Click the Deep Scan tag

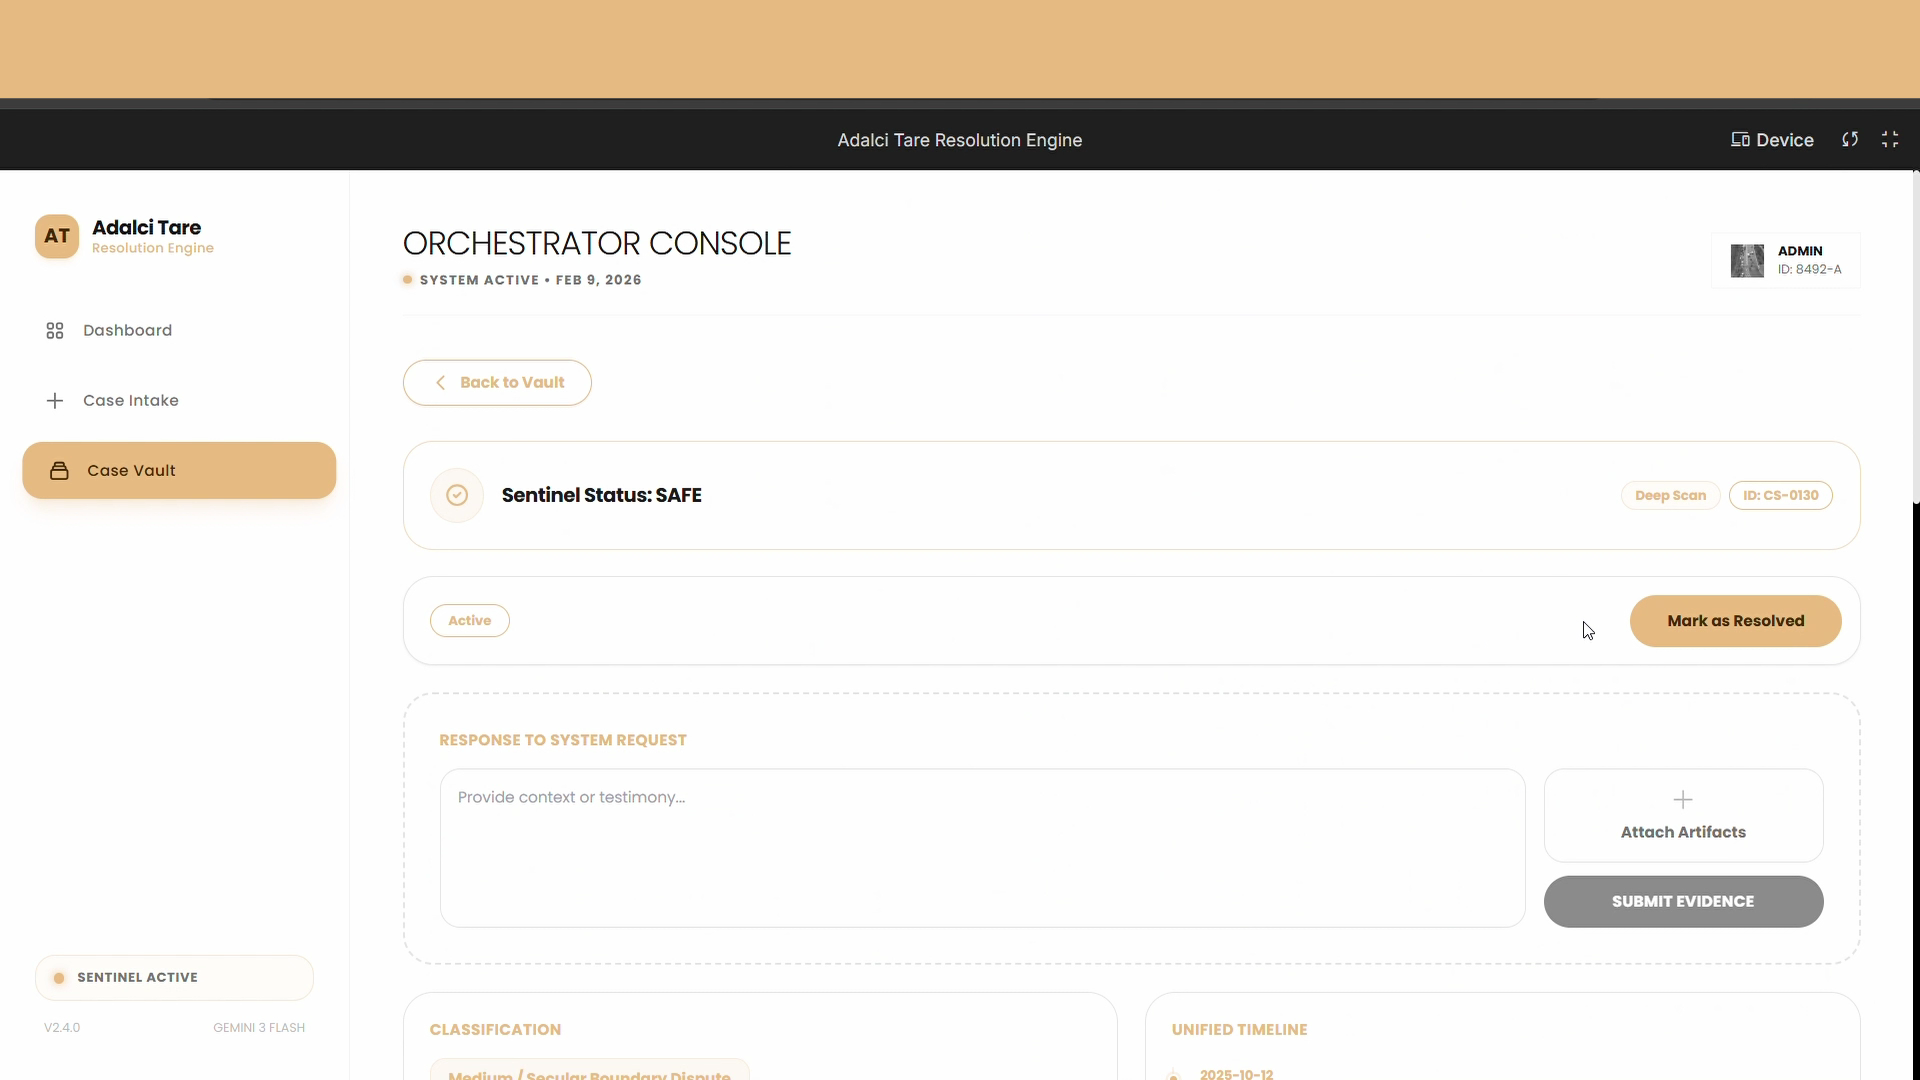(x=1670, y=496)
